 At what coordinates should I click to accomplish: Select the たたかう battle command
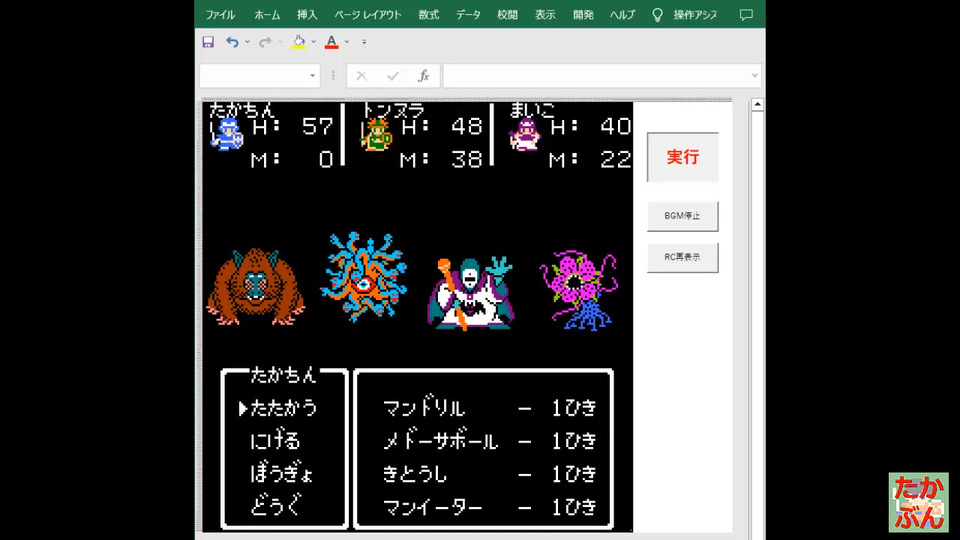(x=284, y=408)
